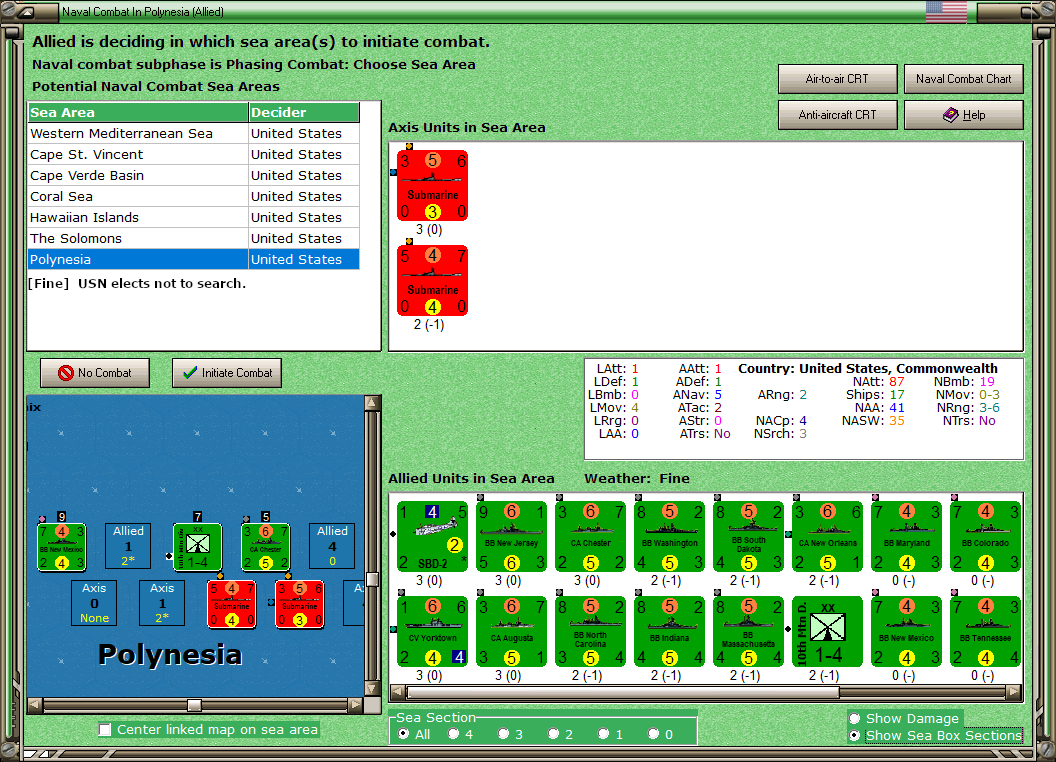The image size is (1056, 762).
Task: Select sea section 4 radio button
Action: (453, 734)
